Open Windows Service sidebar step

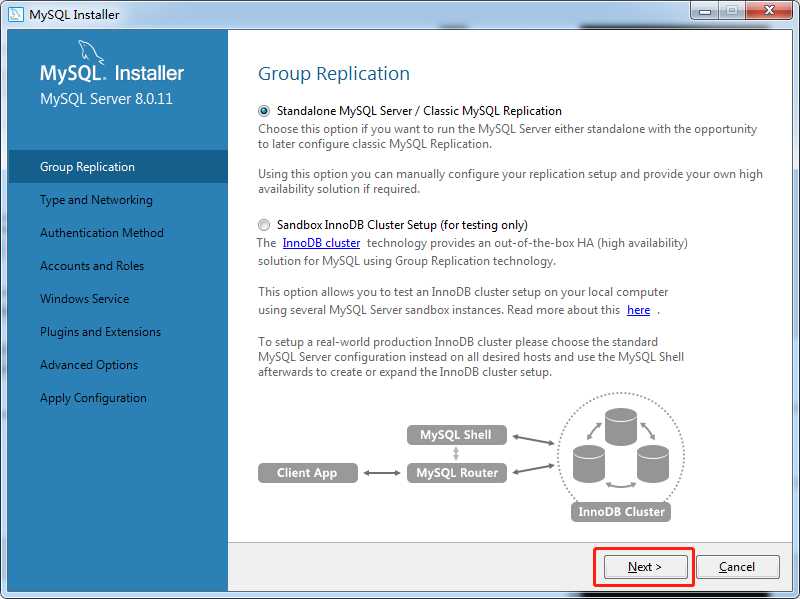pyautogui.click(x=85, y=298)
